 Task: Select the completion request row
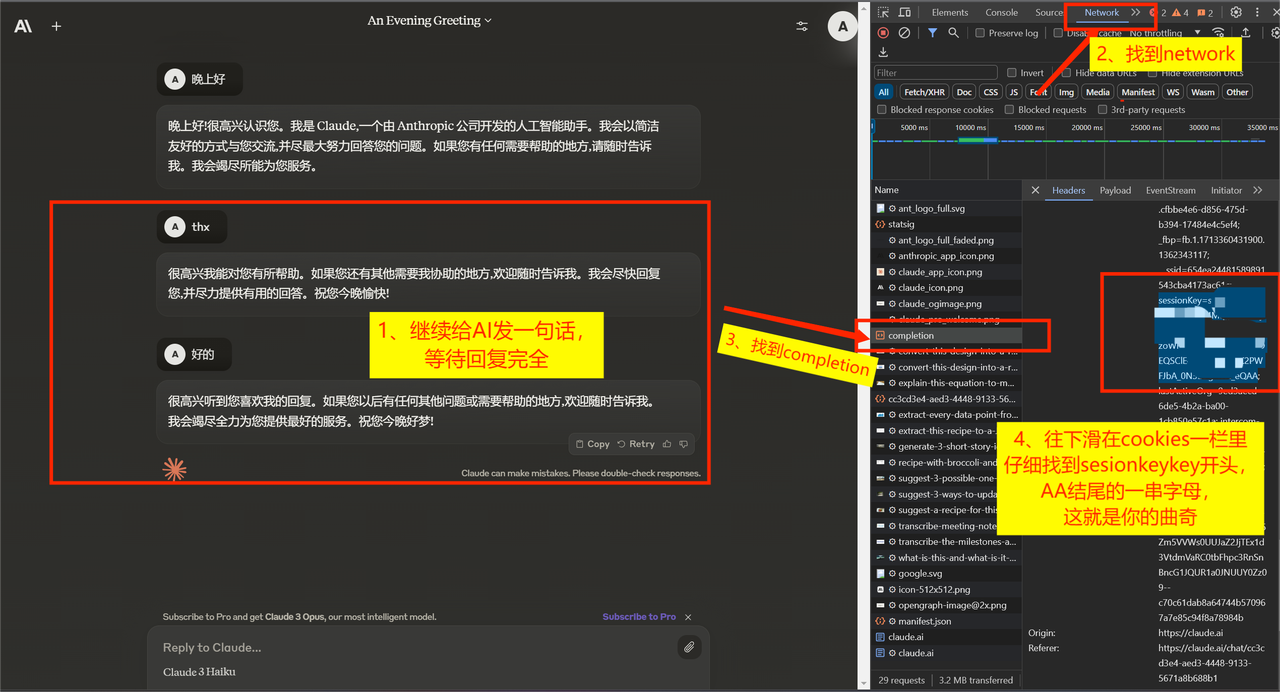[947, 336]
